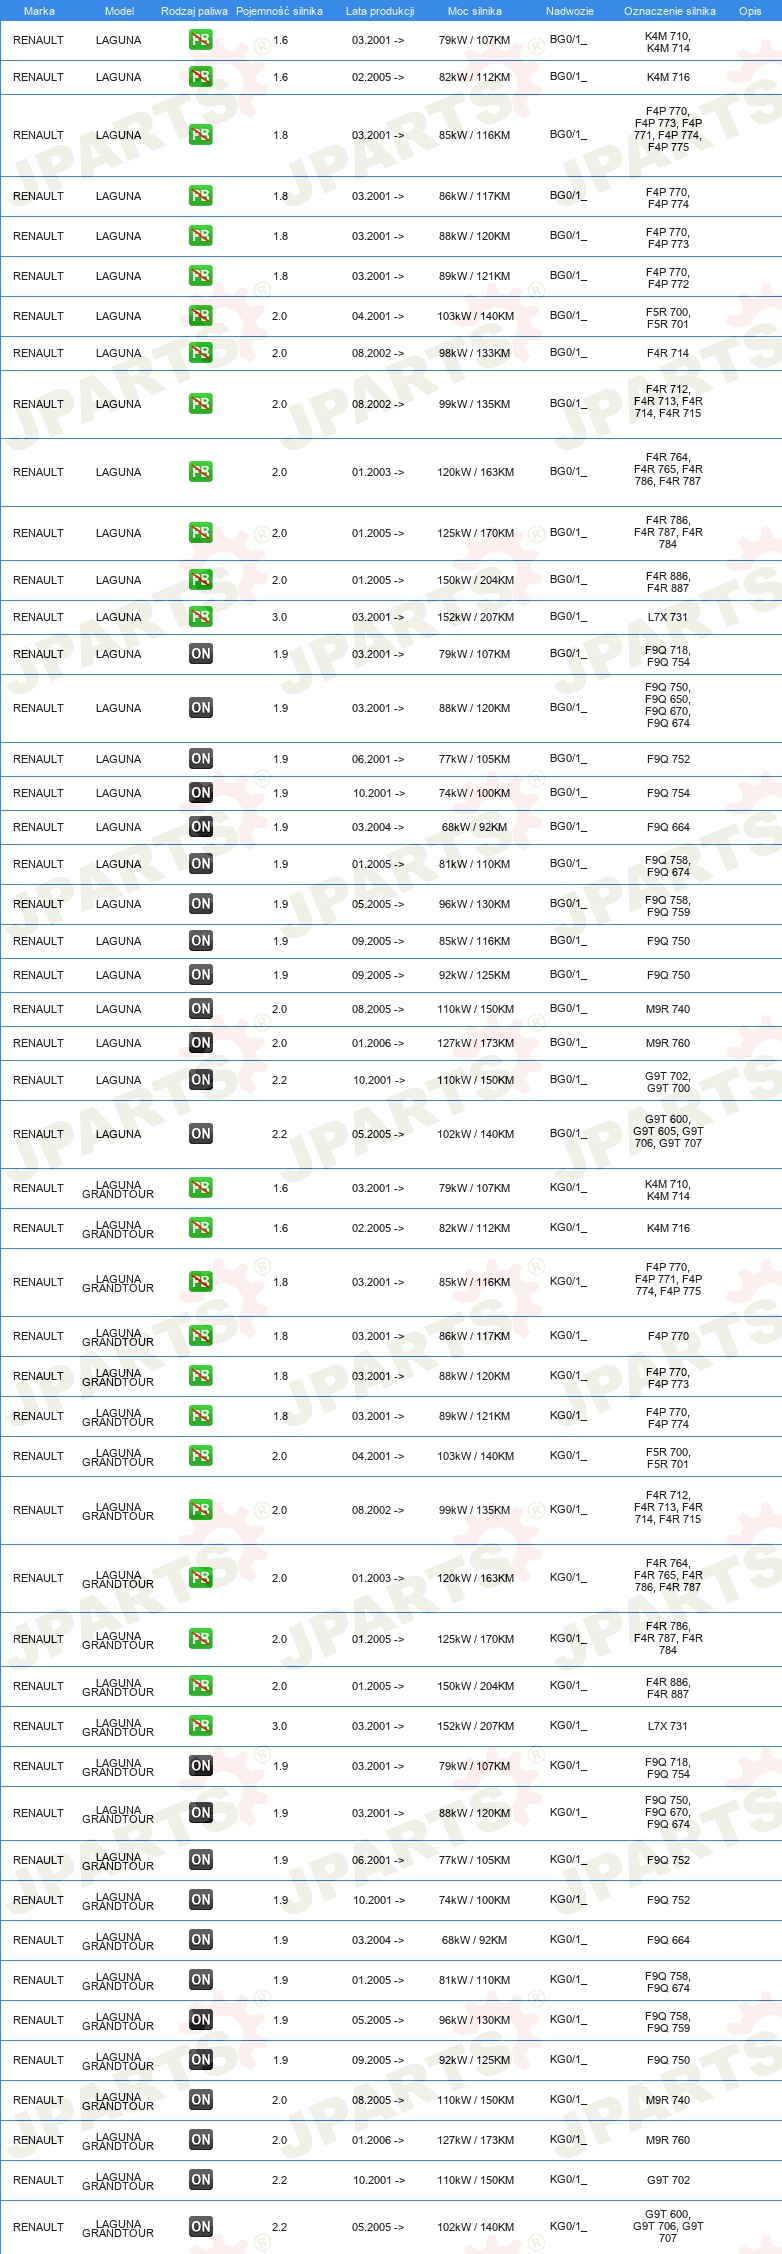Click the PB petrol icon in the BG0/1_ Laguna 1.6 79kW / 107KM row
This screenshot has height=2254, width=782.
pos(200,40)
